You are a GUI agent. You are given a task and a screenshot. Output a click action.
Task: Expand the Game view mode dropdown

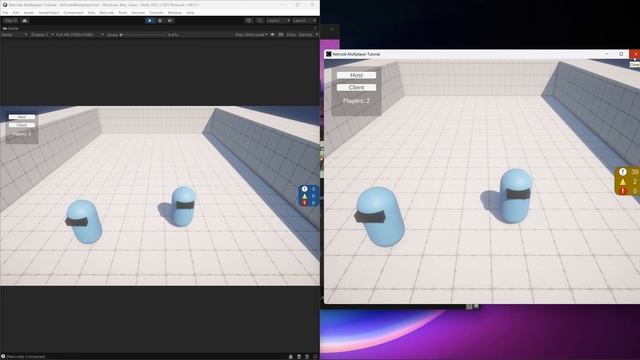click(x=14, y=35)
